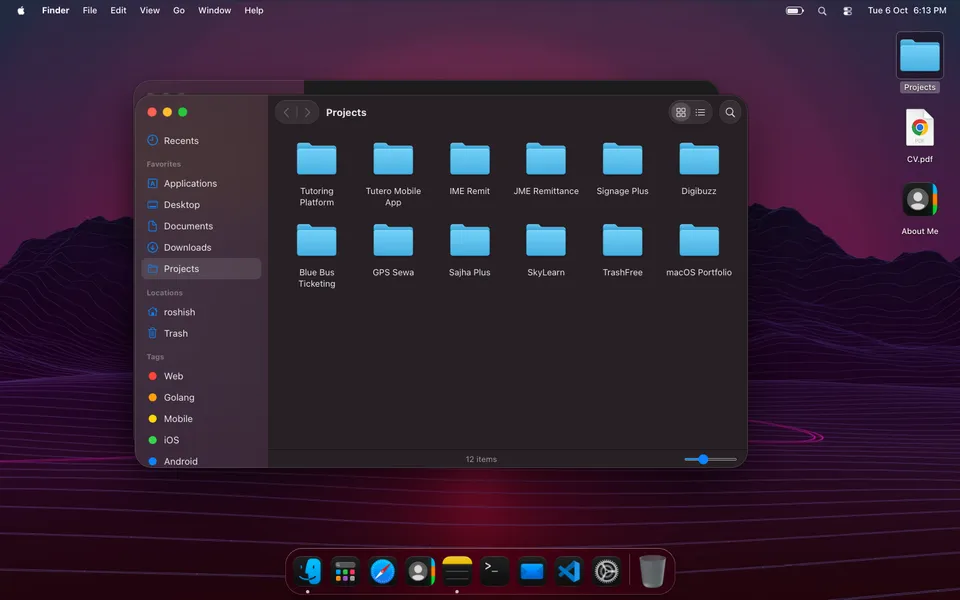Select Desktop in the sidebar

pos(201,205)
